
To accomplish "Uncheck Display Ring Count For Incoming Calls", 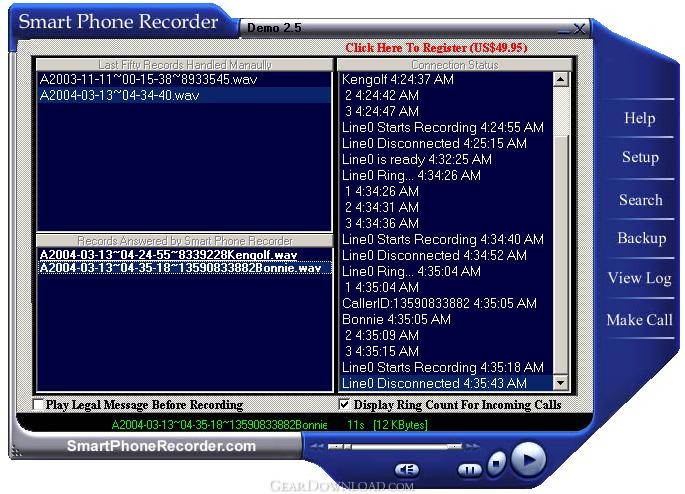I will [345, 406].
